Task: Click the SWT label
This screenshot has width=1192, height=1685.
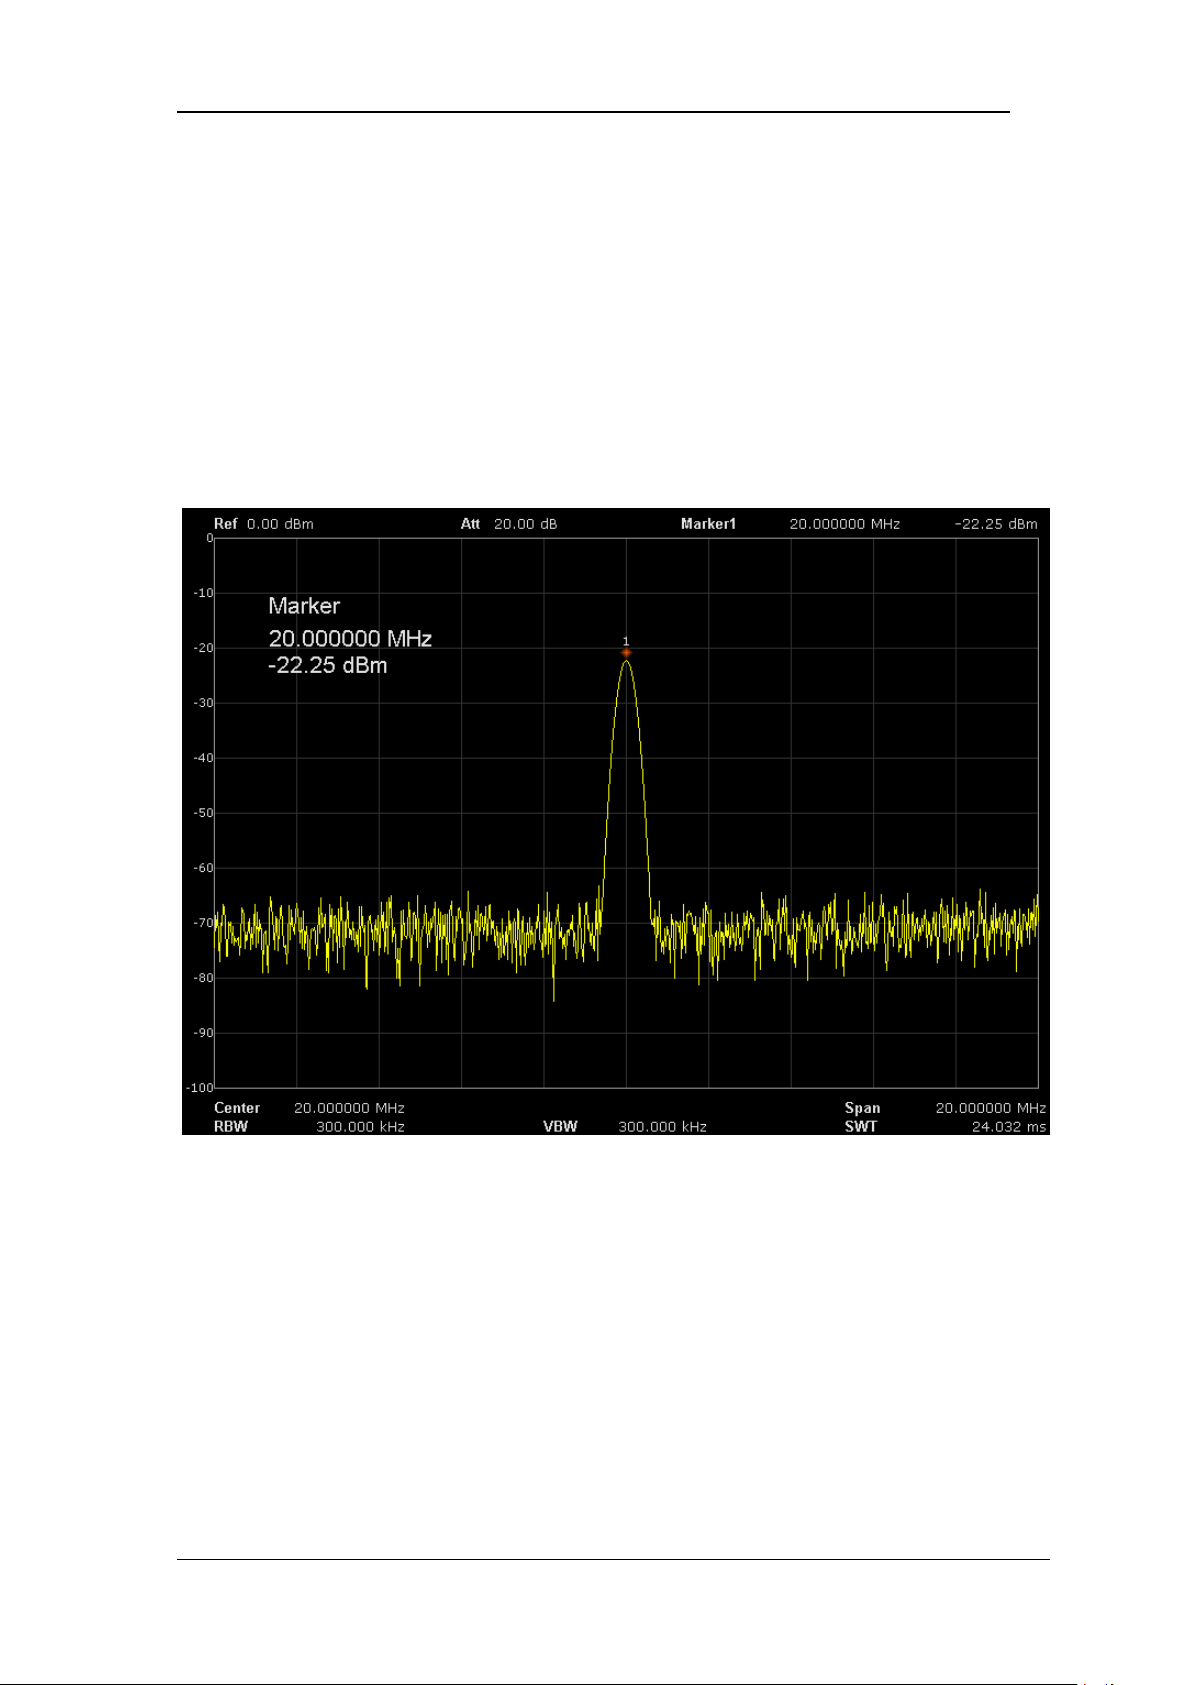Action: (860, 1127)
